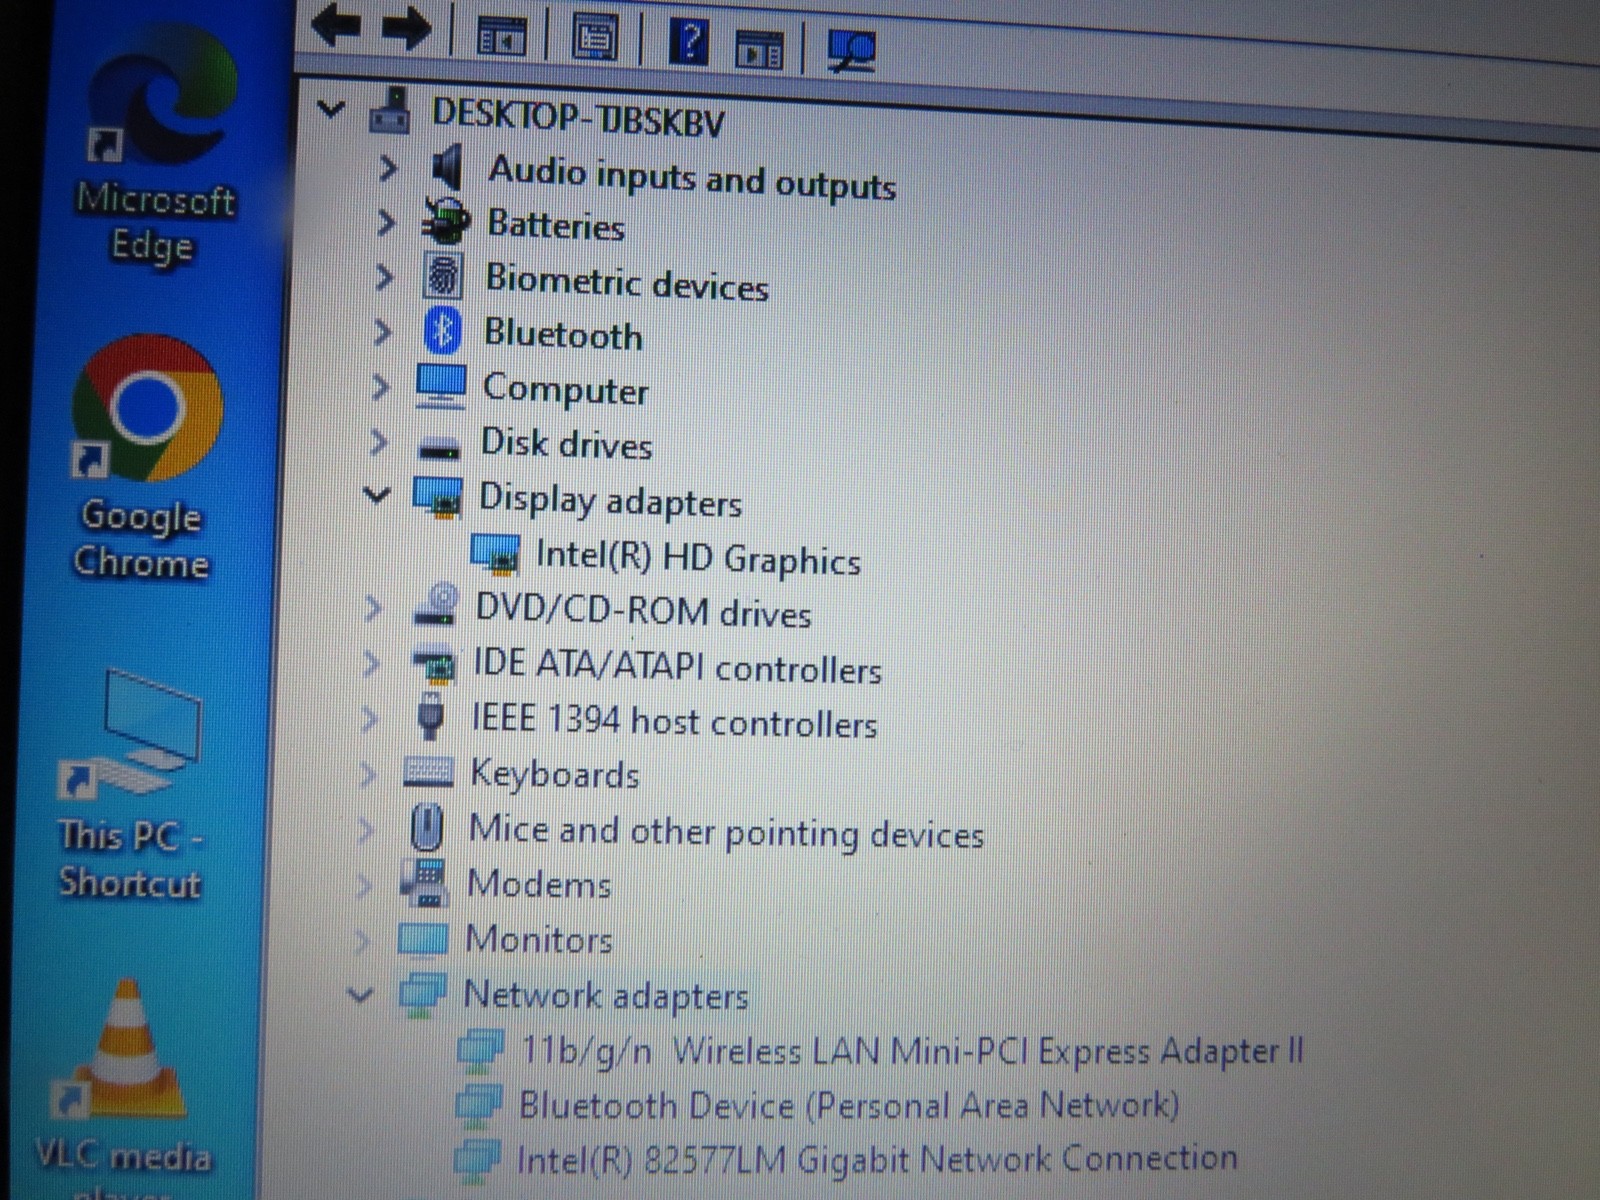
Task: Select the Batteries category icon
Action: tap(445, 221)
